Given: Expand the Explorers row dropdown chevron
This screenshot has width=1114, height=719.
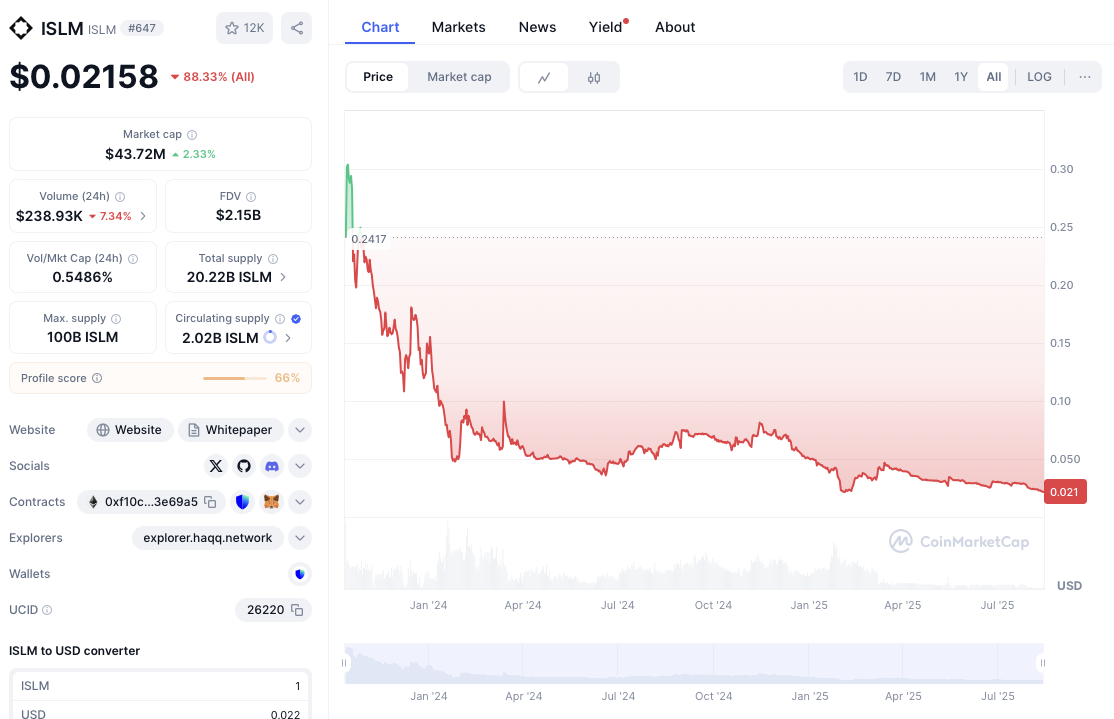Looking at the screenshot, I should [300, 538].
